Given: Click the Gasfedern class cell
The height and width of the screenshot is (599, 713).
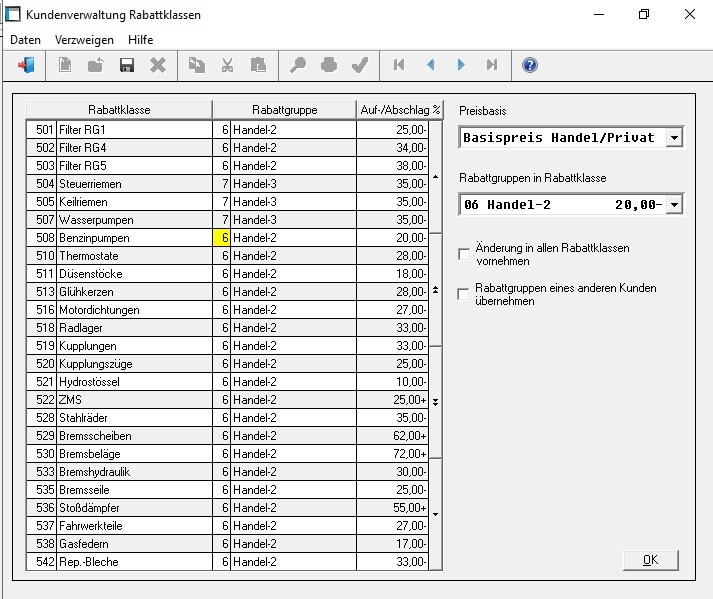Looking at the screenshot, I should coord(134,544).
